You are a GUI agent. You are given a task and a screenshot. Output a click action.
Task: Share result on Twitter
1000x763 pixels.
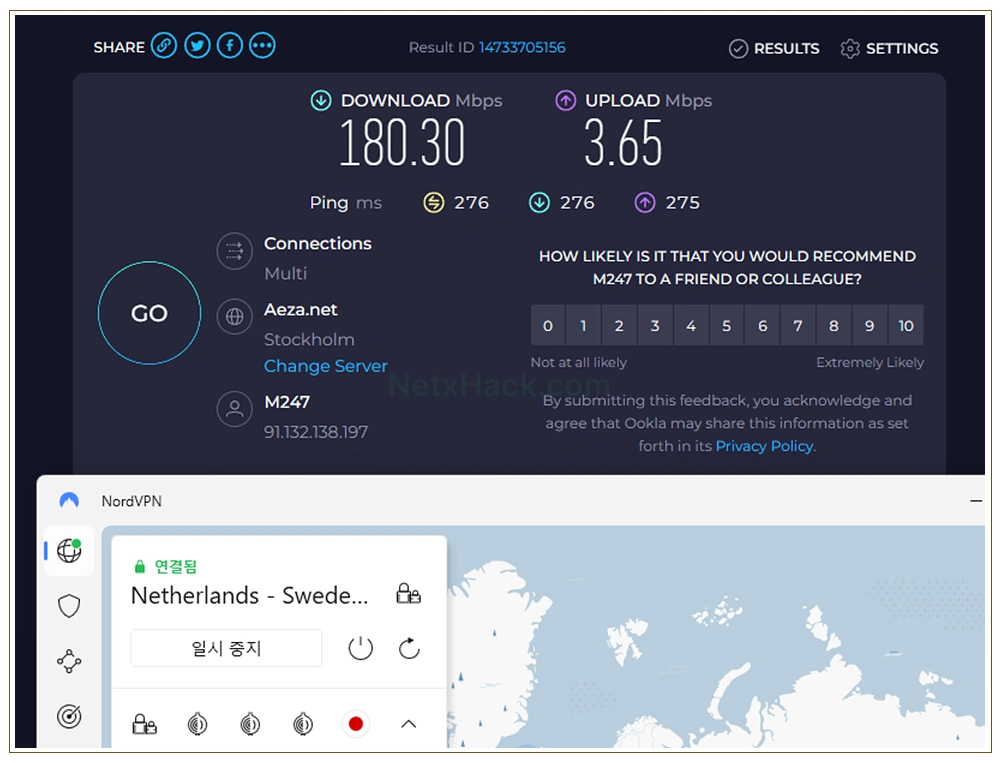pos(197,46)
